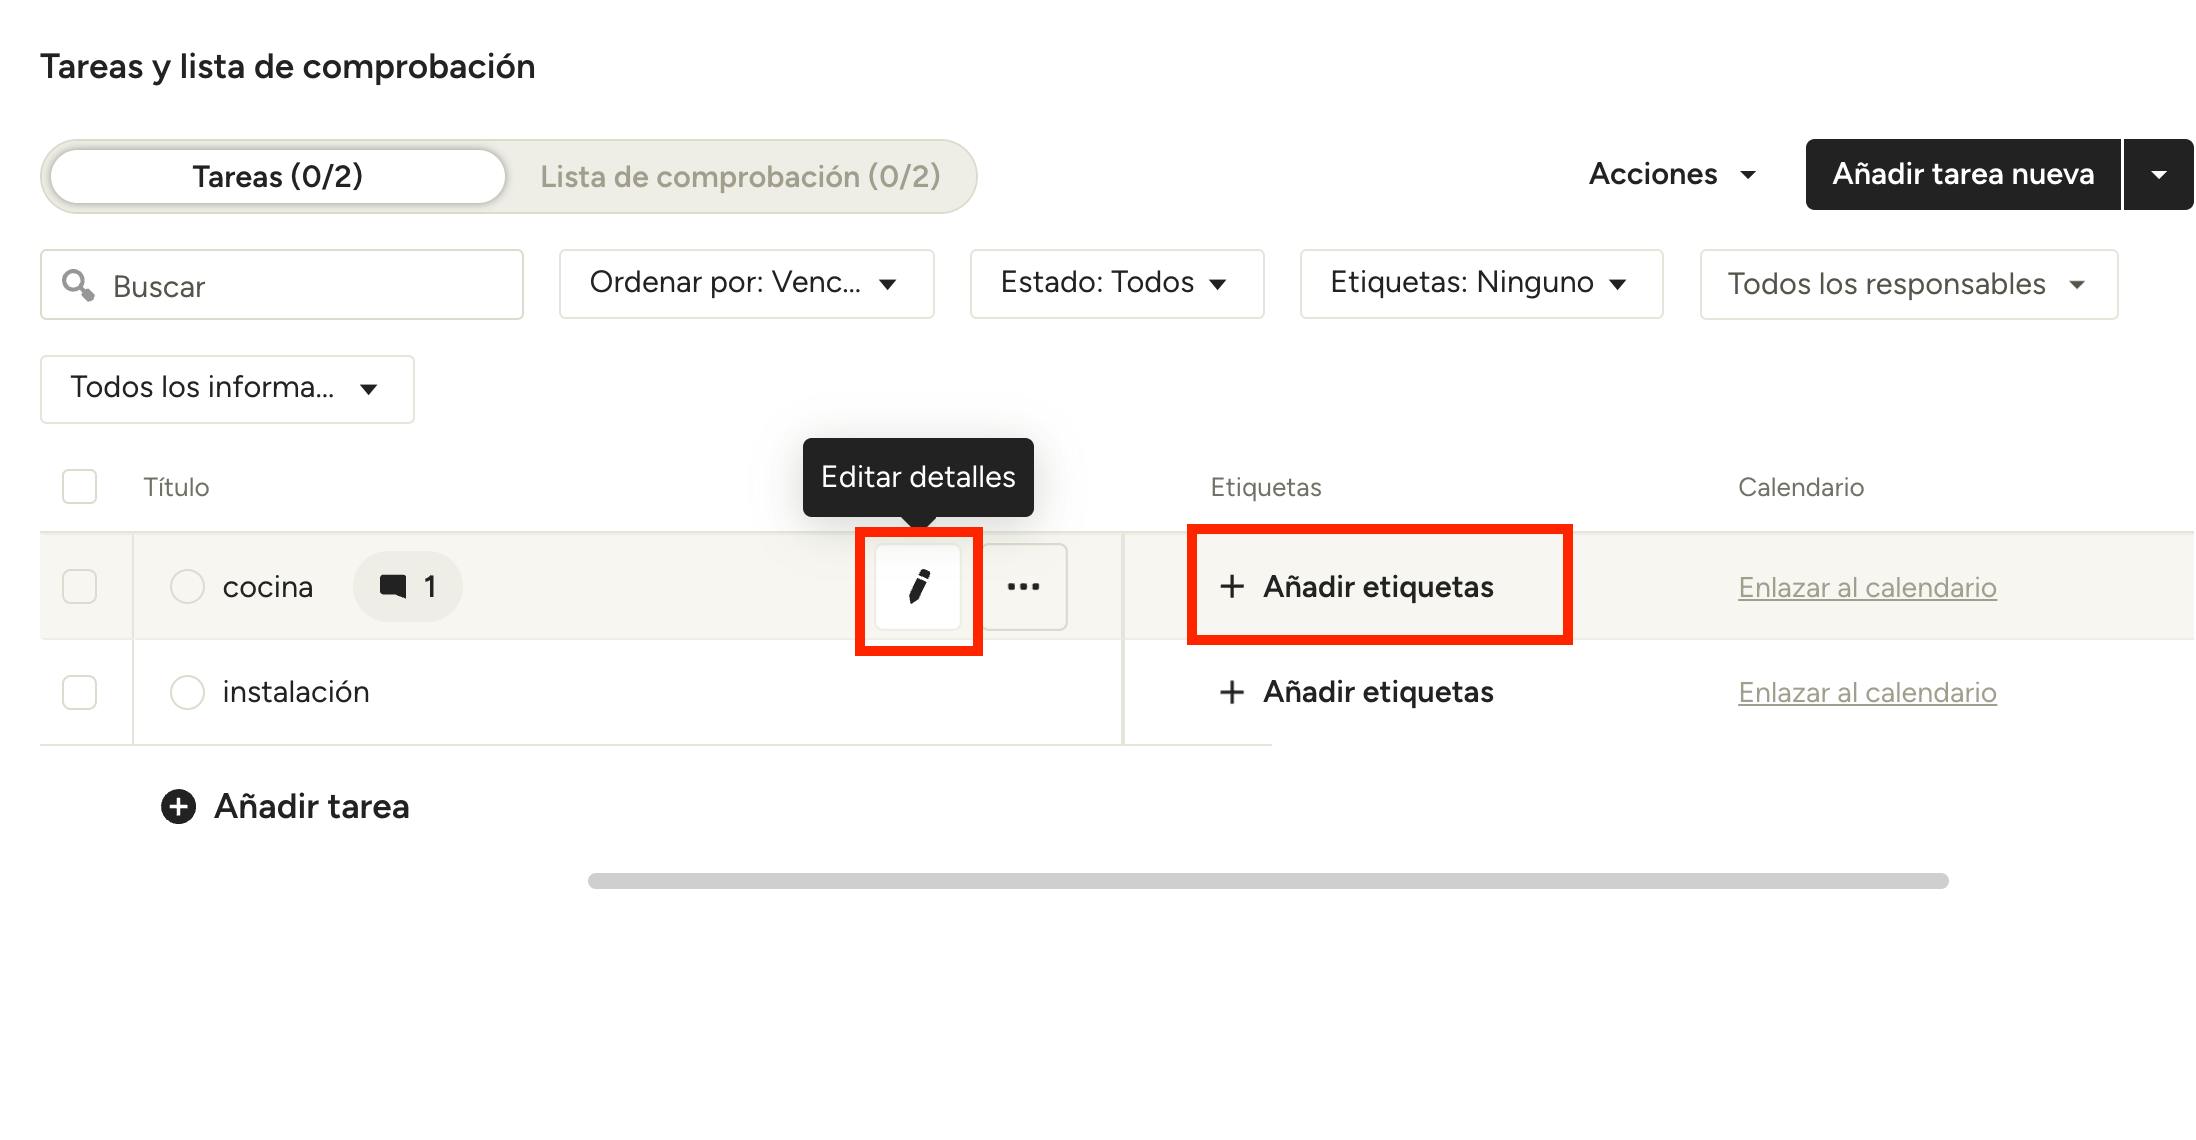The width and height of the screenshot is (2196, 1140).
Task: Click the plus icon for cocina tags
Action: (1232, 587)
